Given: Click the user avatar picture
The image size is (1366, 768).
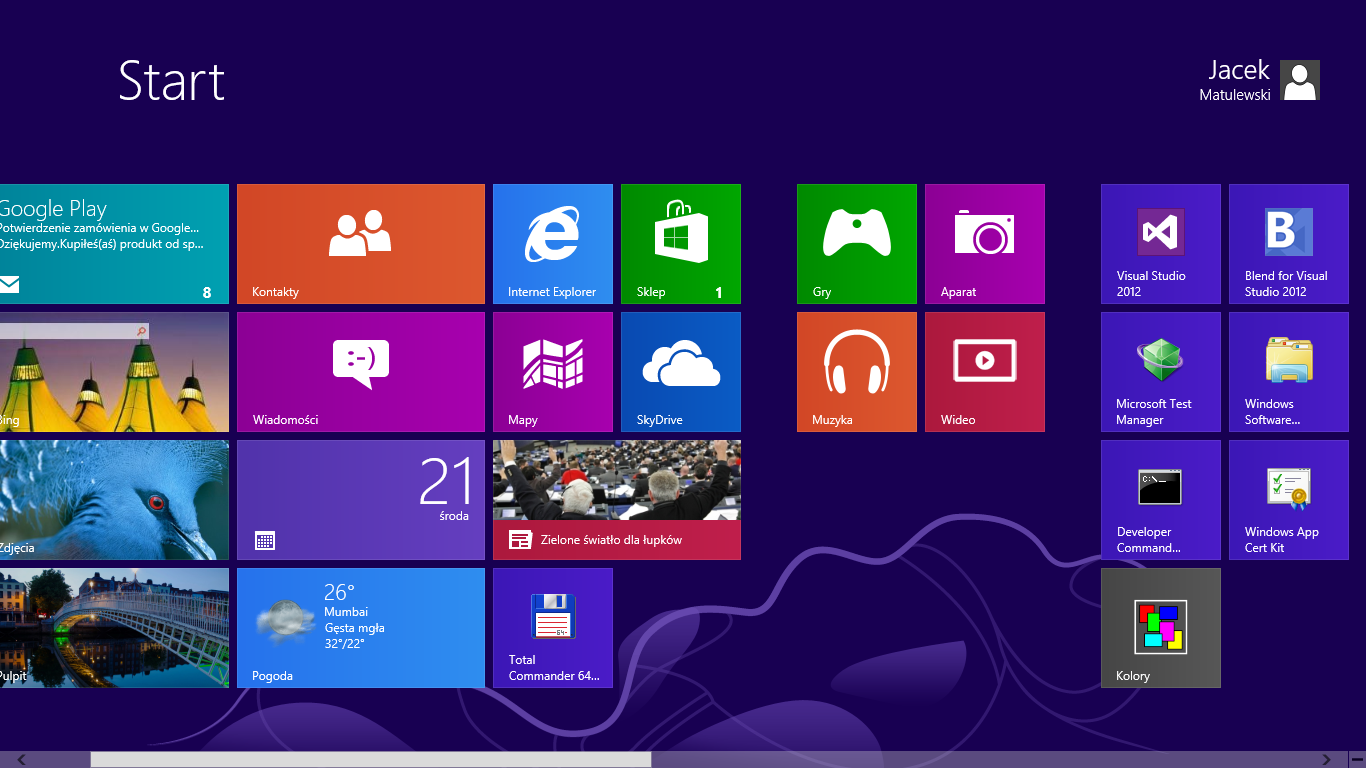Looking at the screenshot, I should (x=1300, y=80).
